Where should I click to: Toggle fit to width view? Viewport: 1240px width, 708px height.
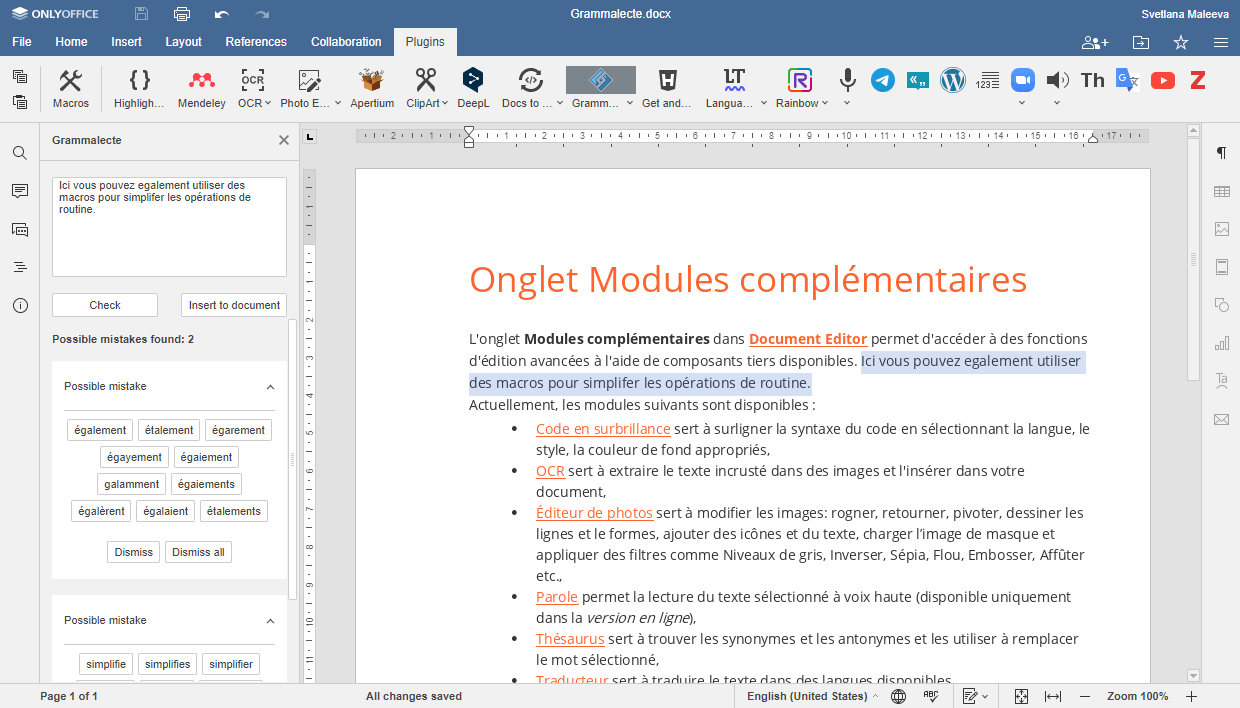point(1053,696)
